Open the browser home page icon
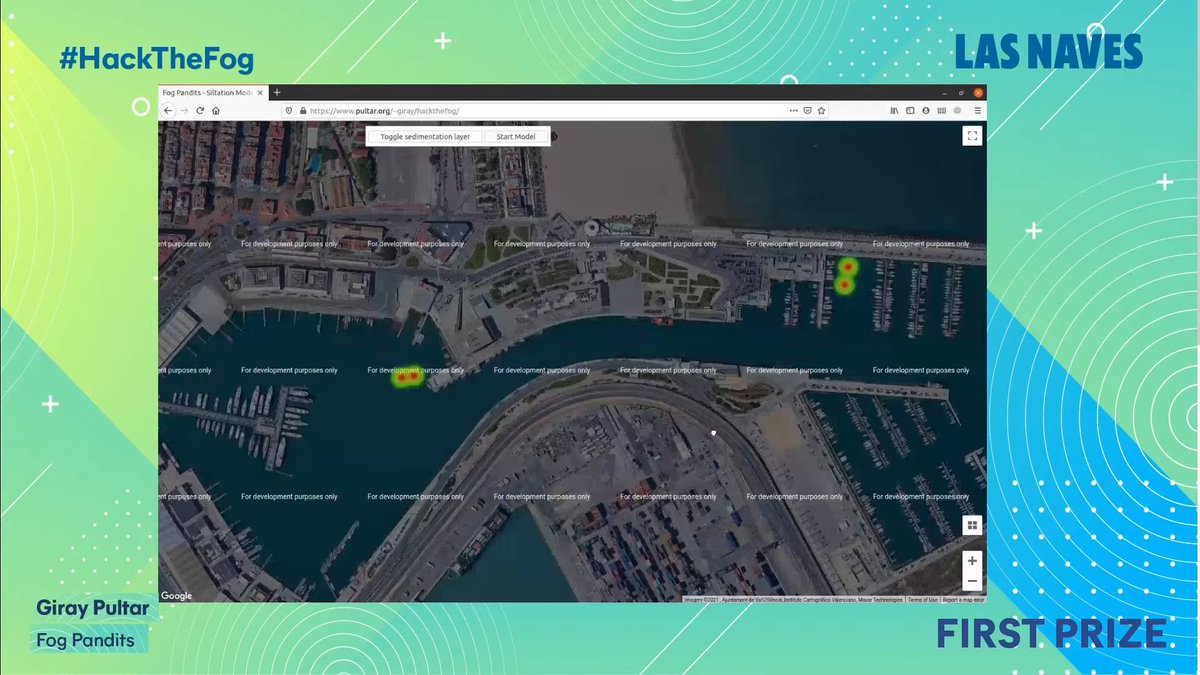Image resolution: width=1200 pixels, height=675 pixels. point(216,110)
